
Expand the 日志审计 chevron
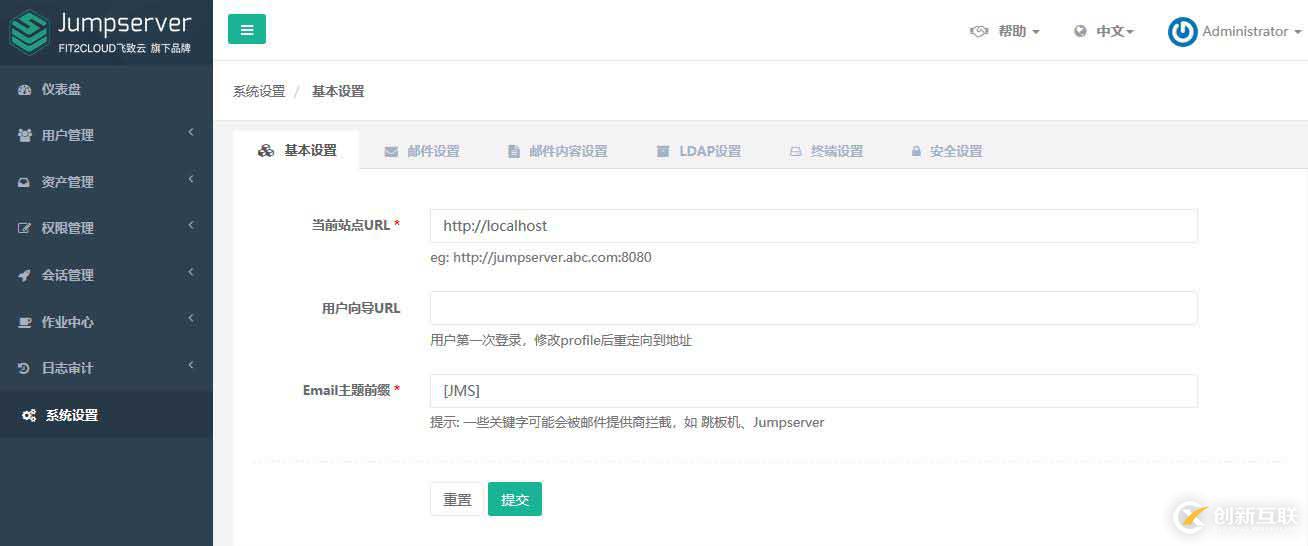[x=191, y=366]
